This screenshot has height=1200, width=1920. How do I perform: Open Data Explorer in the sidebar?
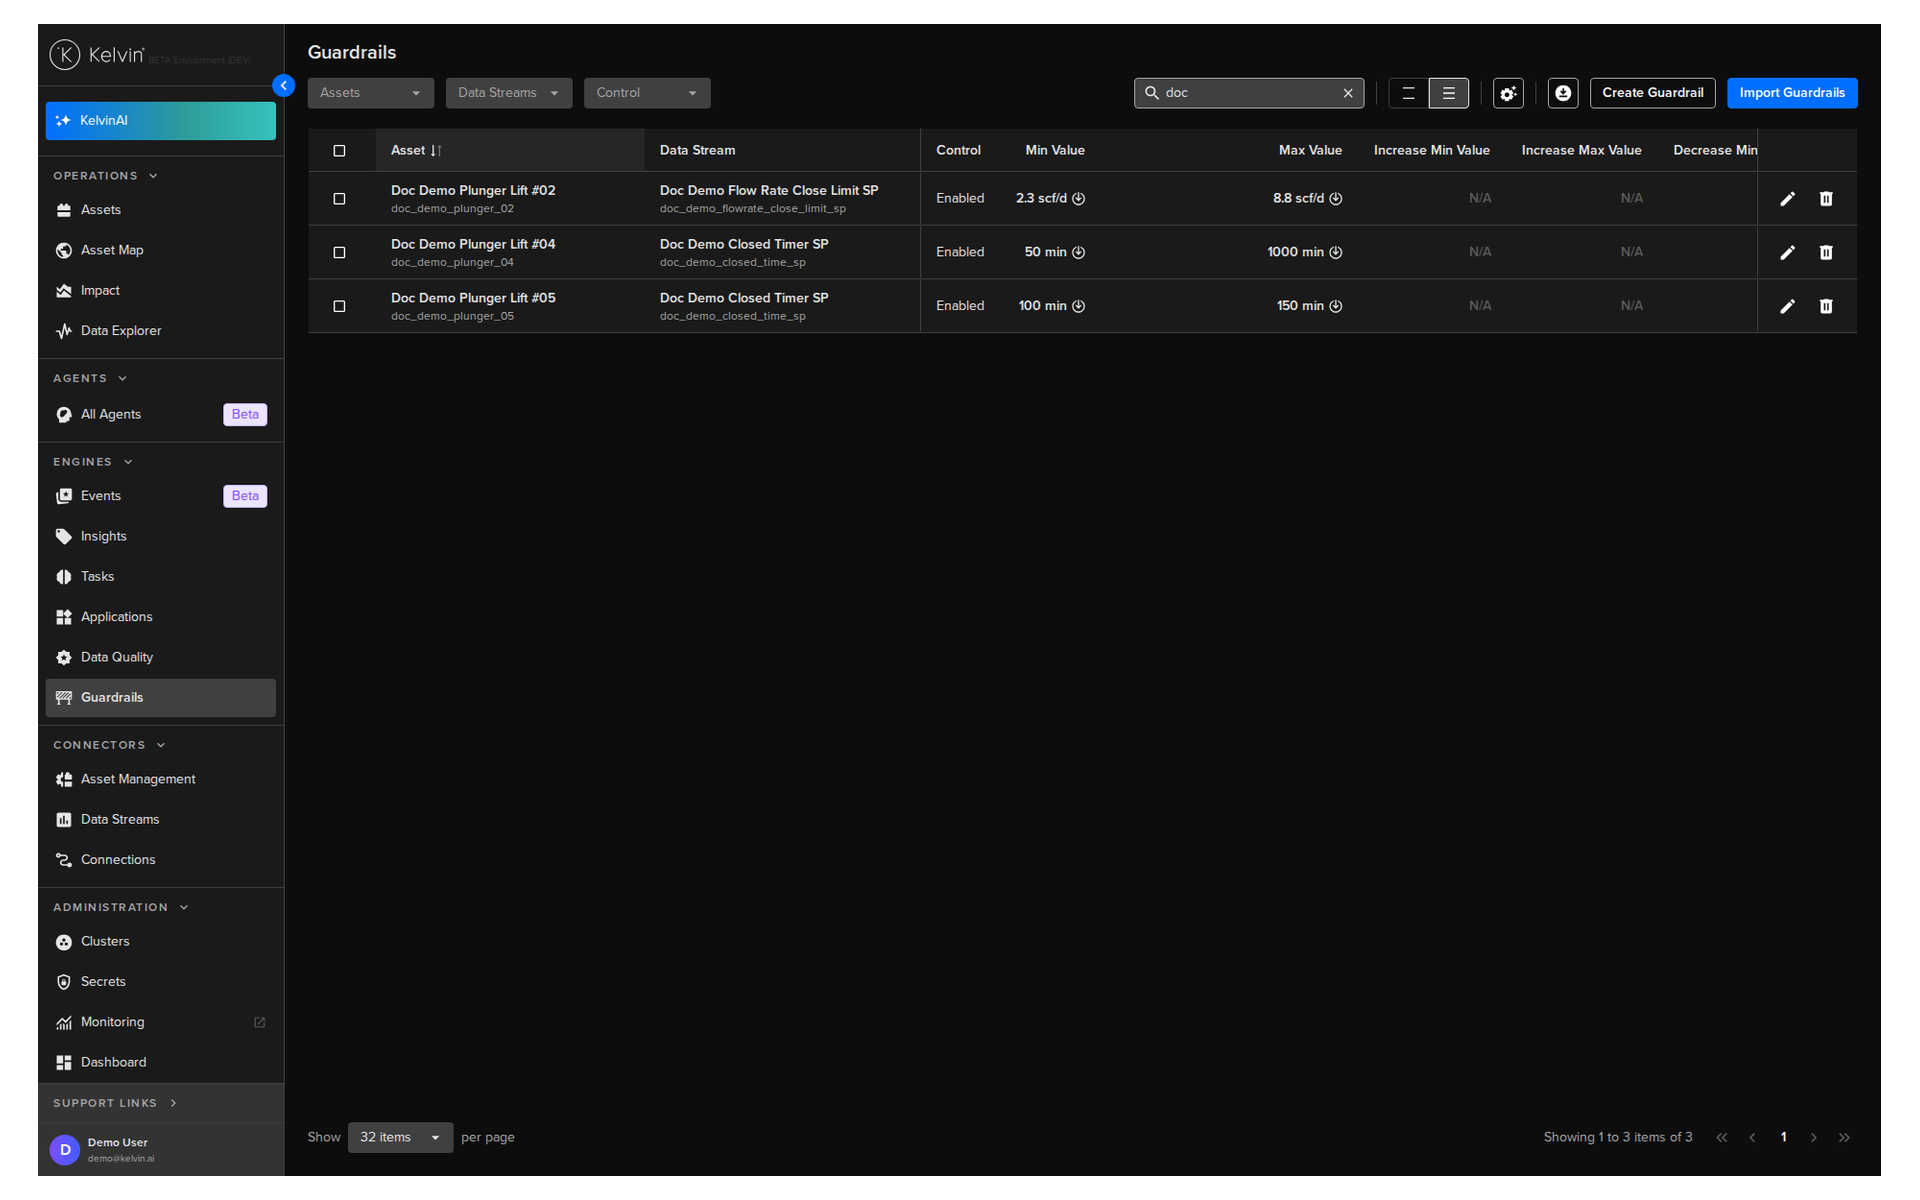pos(160,331)
